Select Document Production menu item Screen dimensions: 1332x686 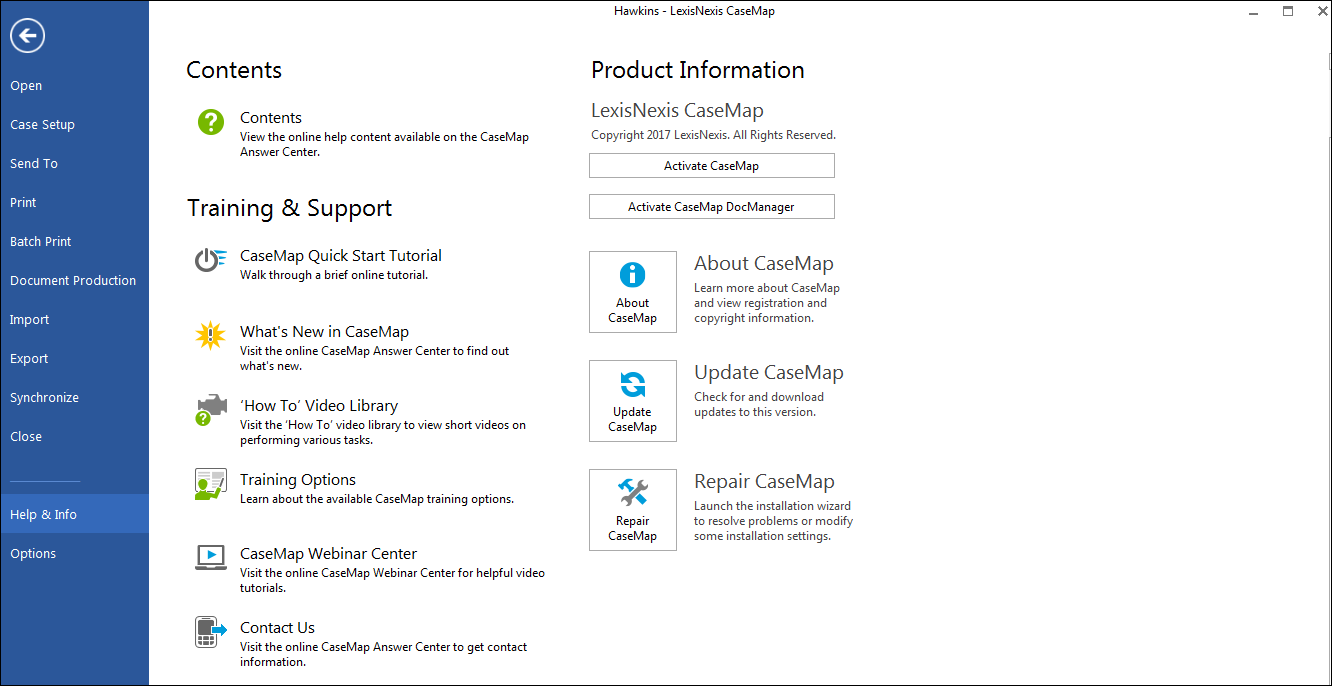[x=74, y=281]
